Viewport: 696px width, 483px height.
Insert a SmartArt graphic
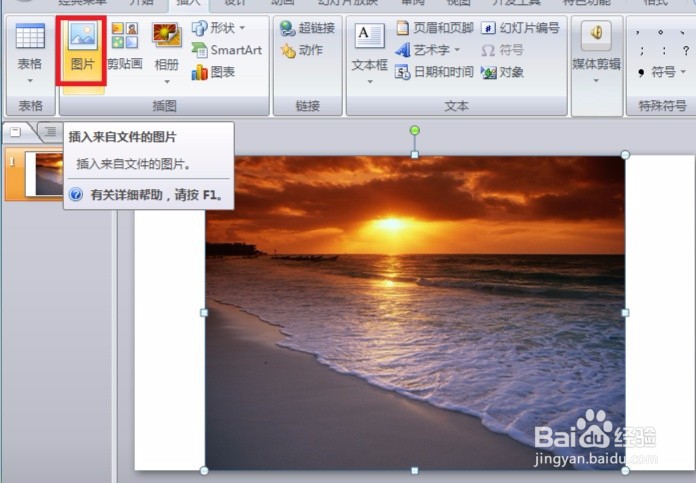226,50
